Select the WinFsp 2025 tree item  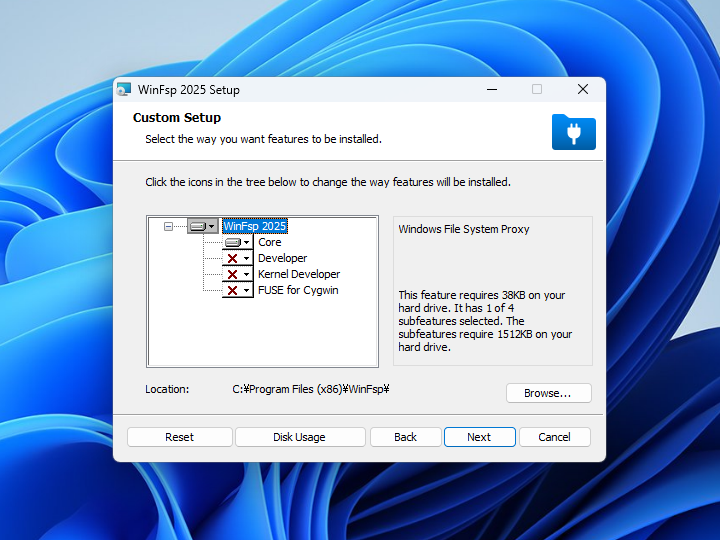pos(255,226)
